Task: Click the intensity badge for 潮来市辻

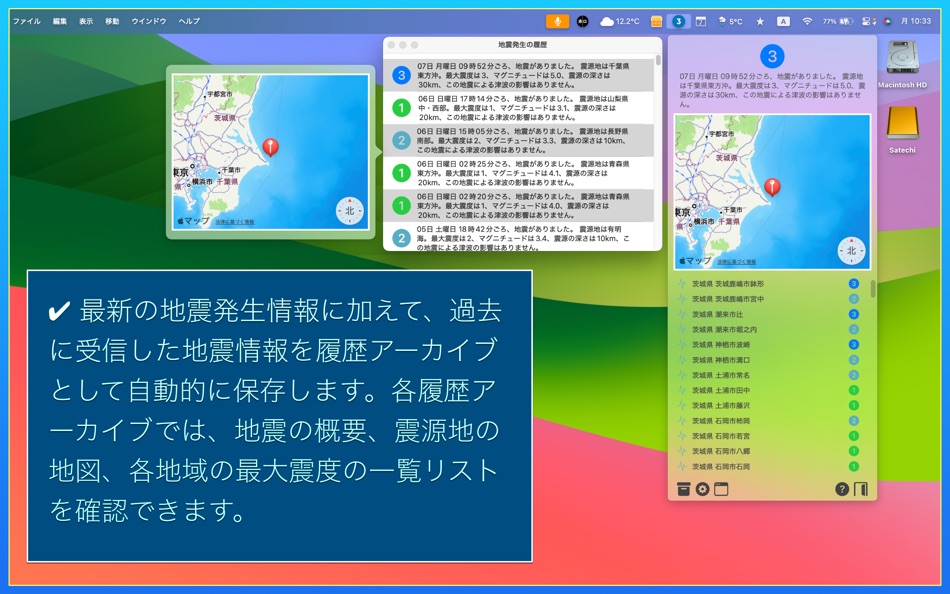Action: [854, 314]
